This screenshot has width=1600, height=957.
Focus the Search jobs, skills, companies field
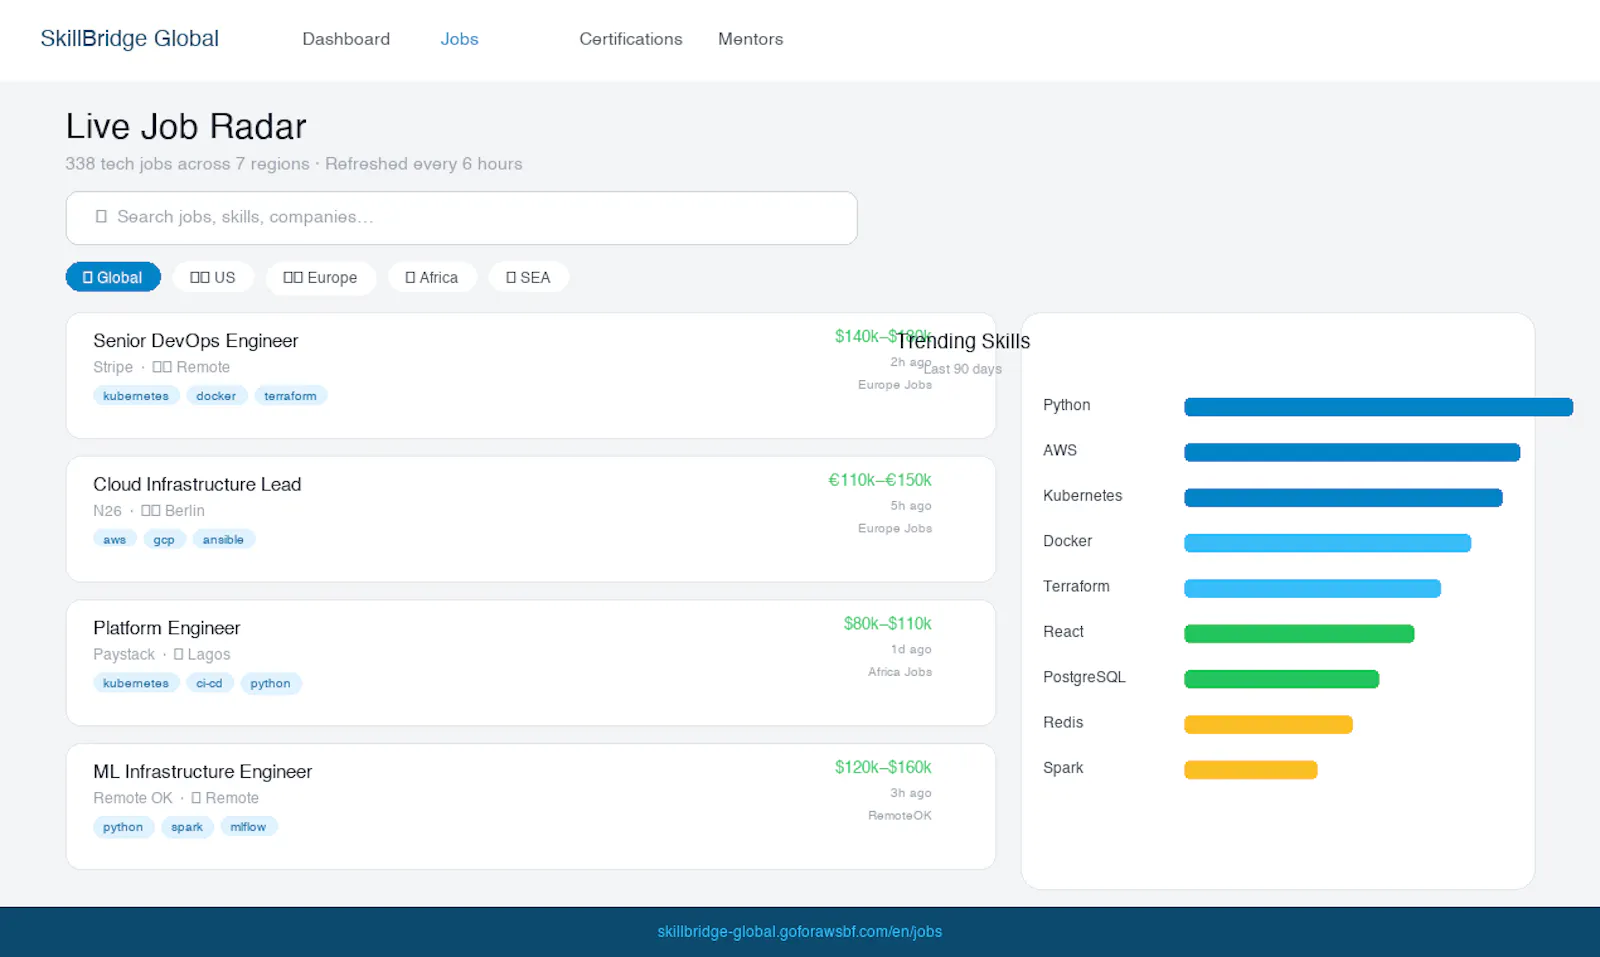pos(461,218)
